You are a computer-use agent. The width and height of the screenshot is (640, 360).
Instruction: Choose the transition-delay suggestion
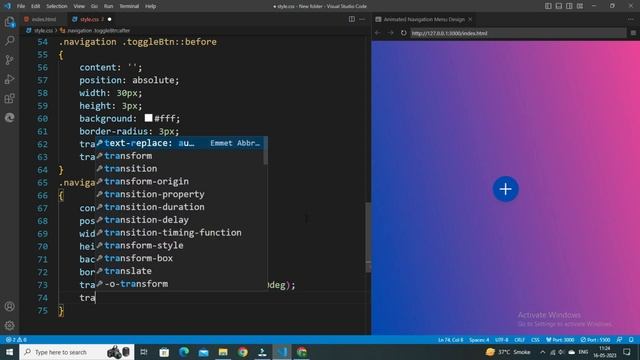[x=180, y=220]
